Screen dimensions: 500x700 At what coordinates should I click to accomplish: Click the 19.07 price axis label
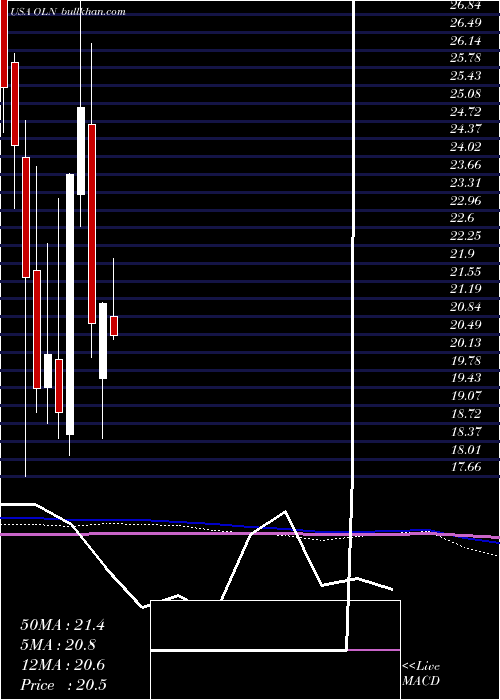click(466, 395)
